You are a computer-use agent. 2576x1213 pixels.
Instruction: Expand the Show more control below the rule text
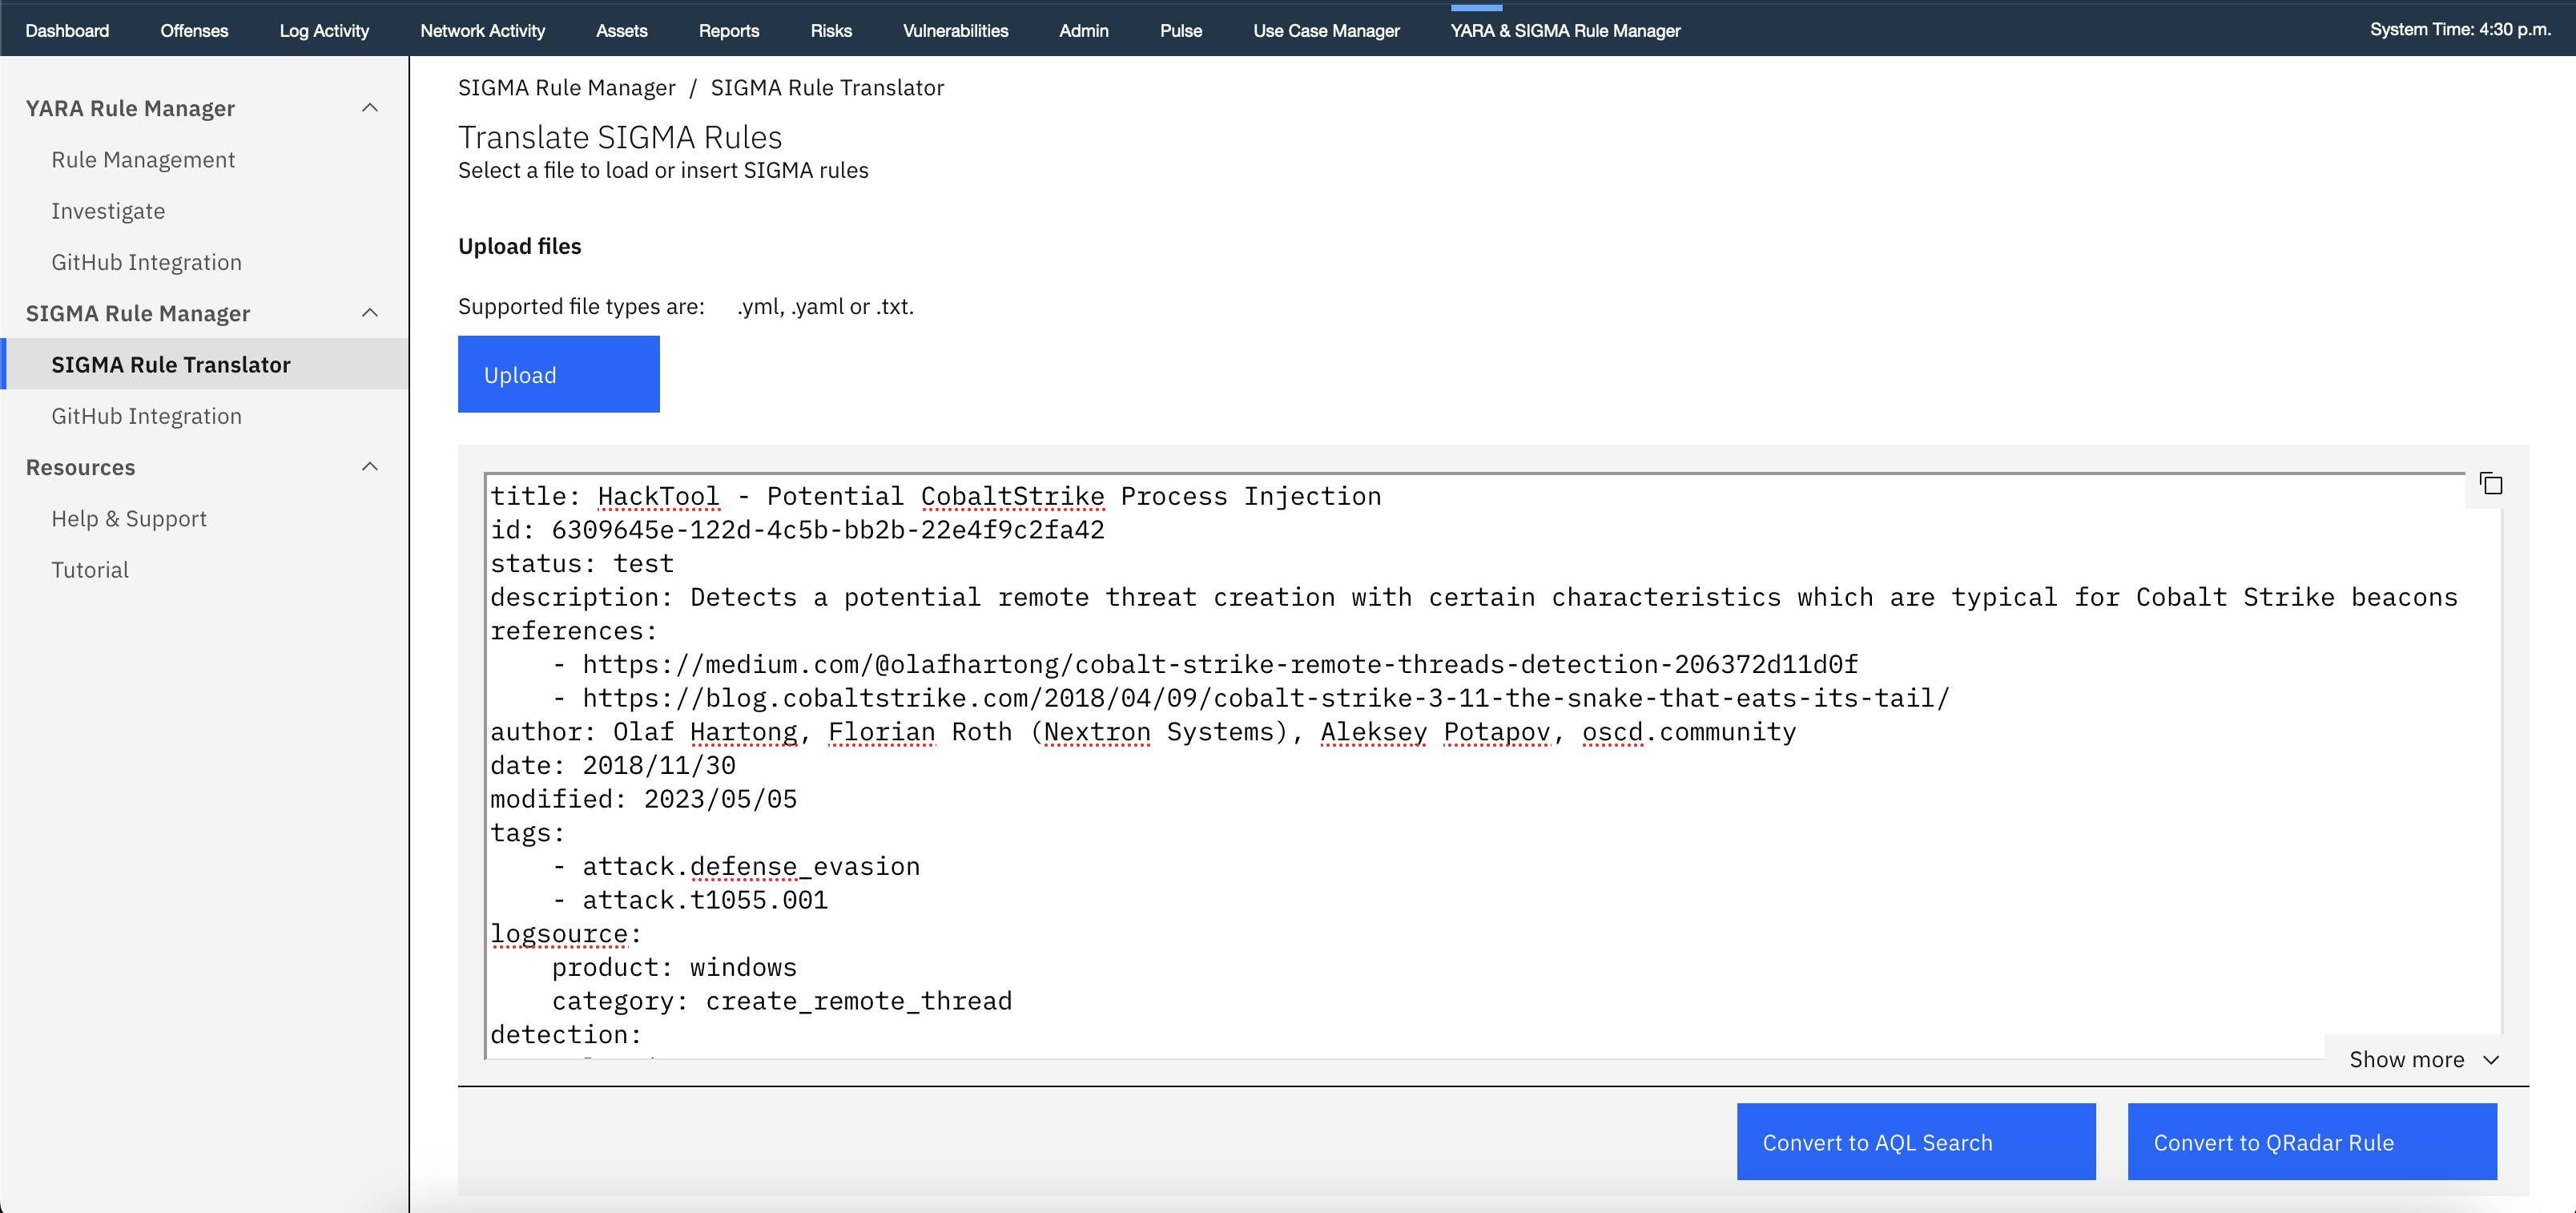tap(2421, 1059)
